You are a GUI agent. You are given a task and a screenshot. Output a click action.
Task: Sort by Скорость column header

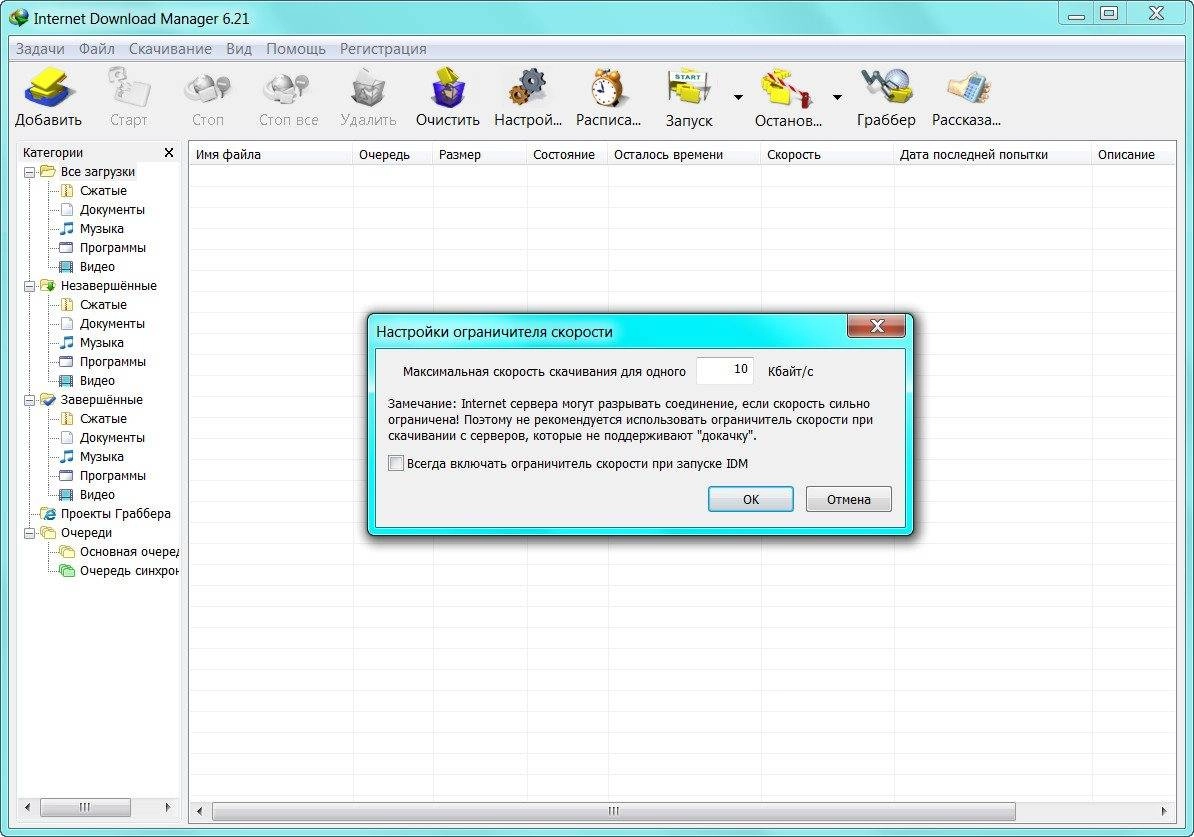(x=827, y=155)
